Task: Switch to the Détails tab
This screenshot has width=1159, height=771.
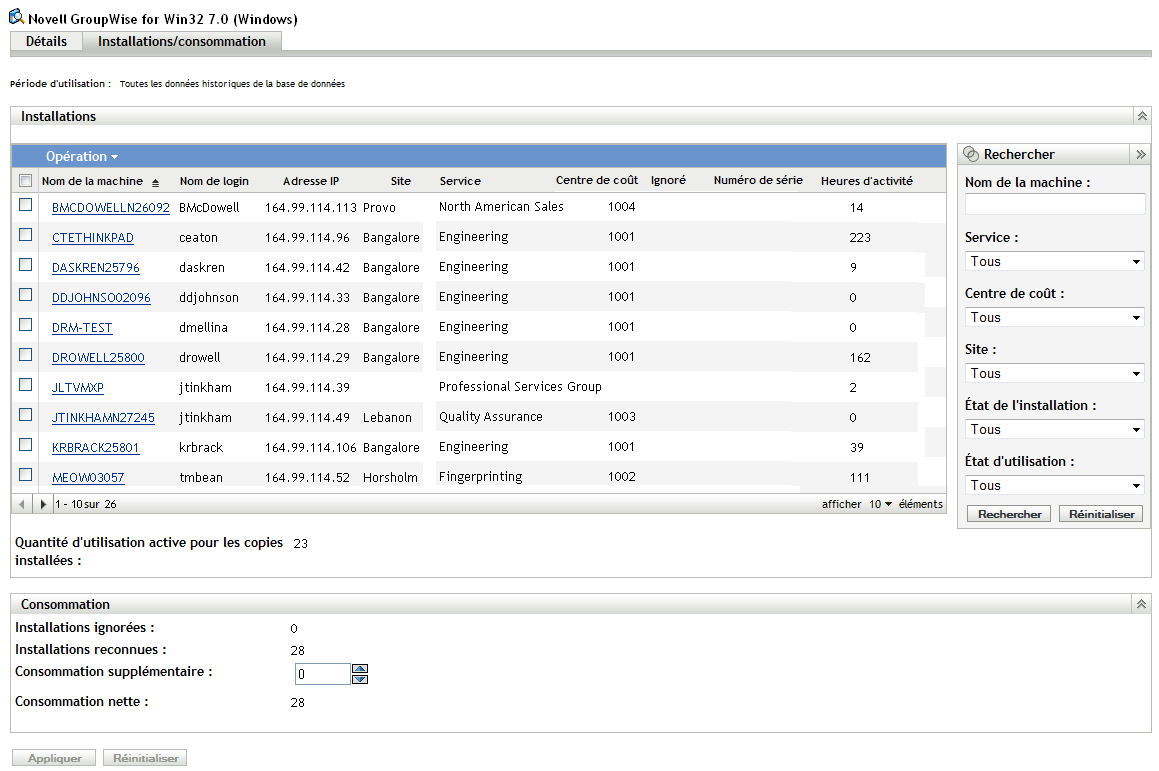Action: (46, 41)
